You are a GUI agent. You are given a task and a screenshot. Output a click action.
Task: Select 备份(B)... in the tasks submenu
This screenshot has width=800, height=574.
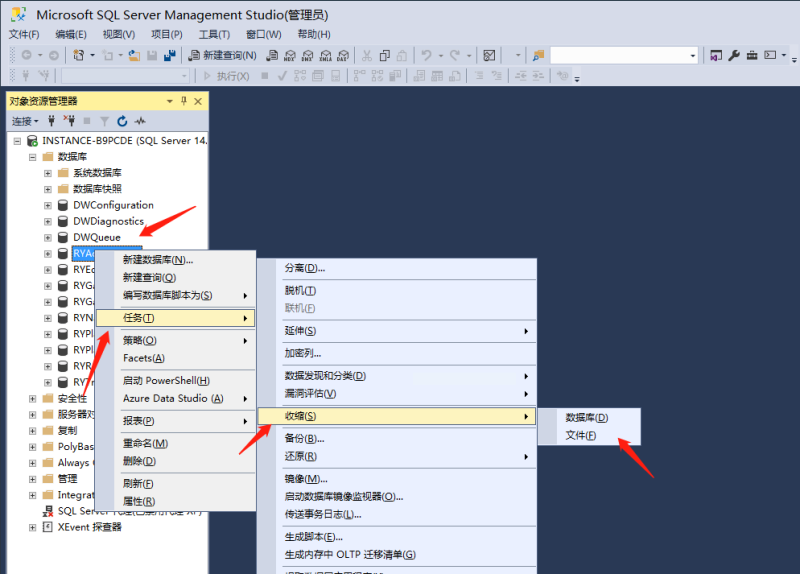click(397, 439)
